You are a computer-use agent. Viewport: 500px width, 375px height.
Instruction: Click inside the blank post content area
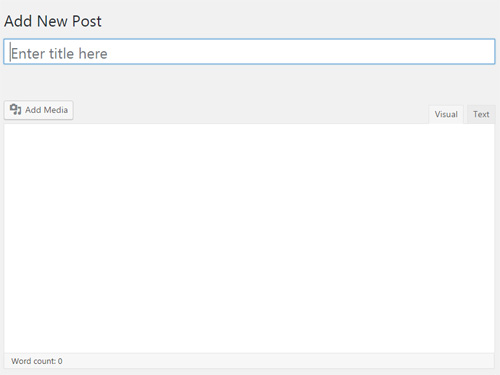click(249, 238)
